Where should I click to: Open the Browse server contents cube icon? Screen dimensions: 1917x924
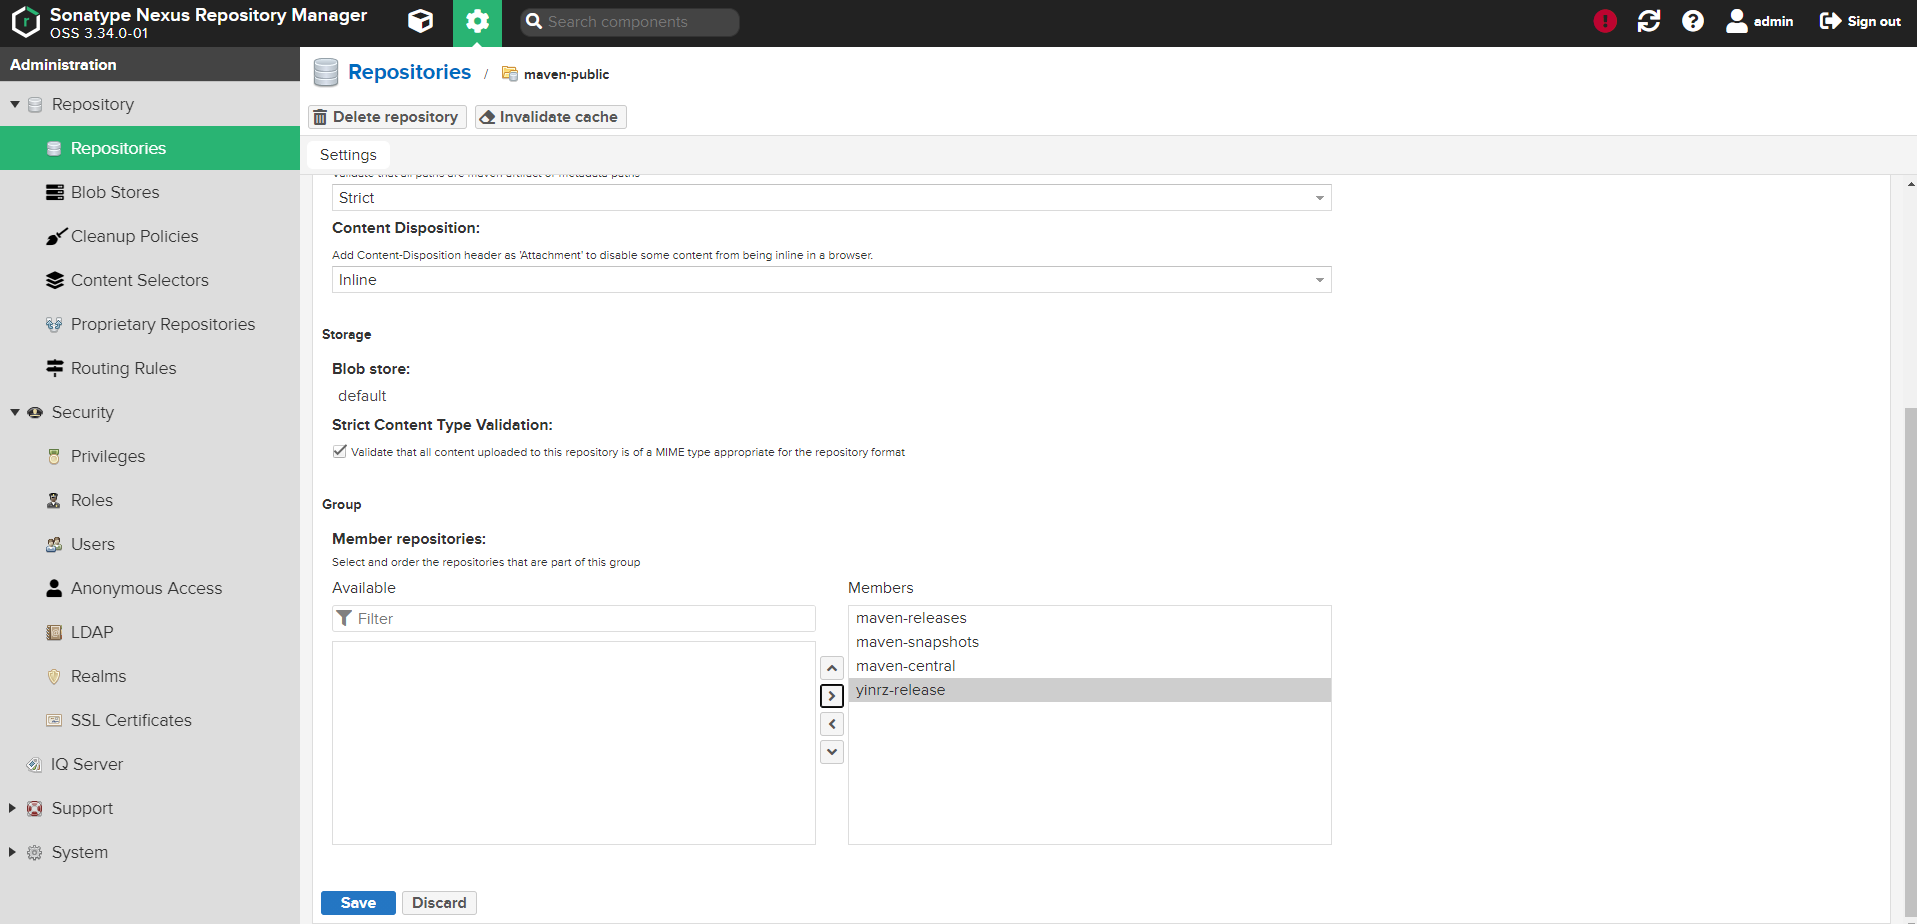(x=421, y=21)
